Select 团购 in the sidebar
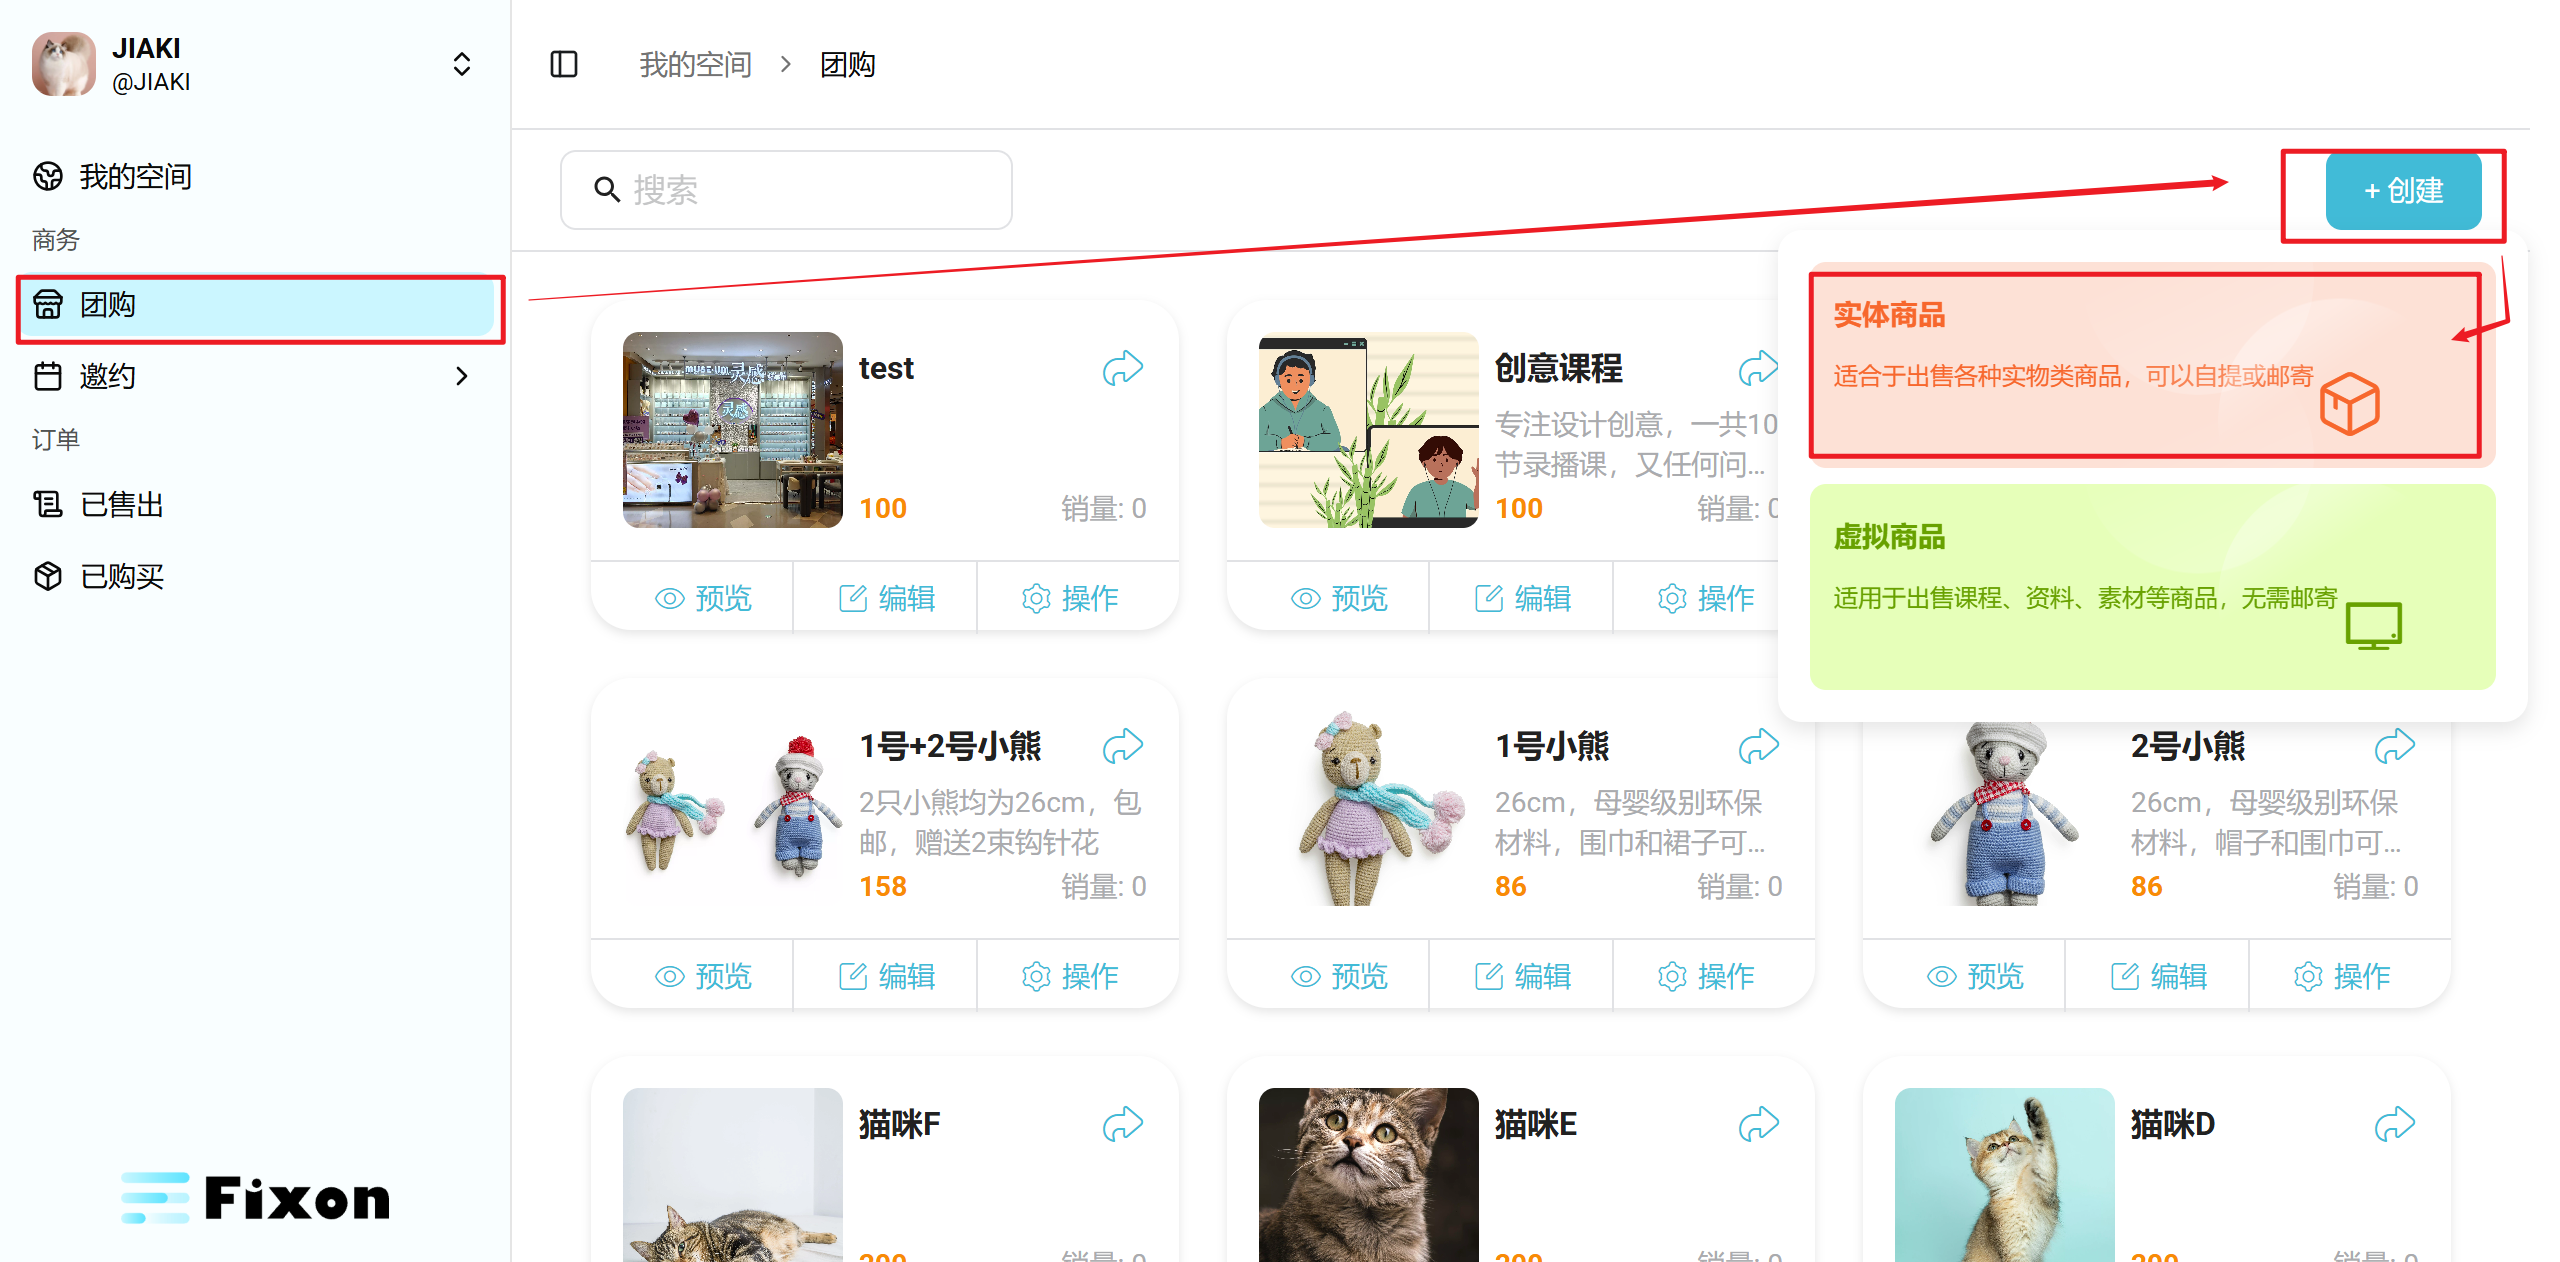Viewport: 2560px width, 1262px height. (258, 306)
